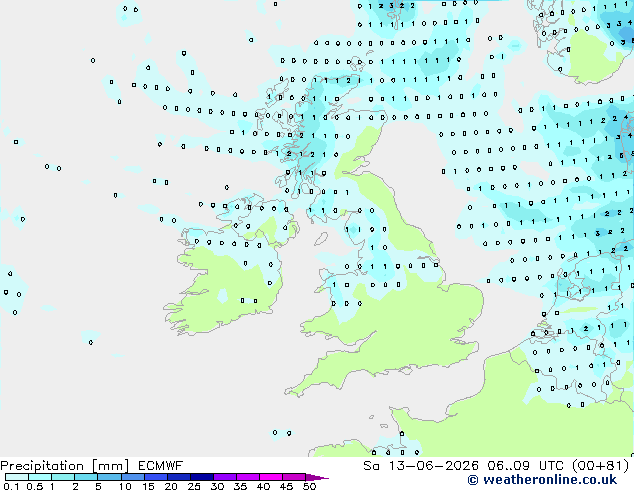Click the '35' legend scale label
The height and width of the screenshot is (490, 634).
click(x=240, y=486)
